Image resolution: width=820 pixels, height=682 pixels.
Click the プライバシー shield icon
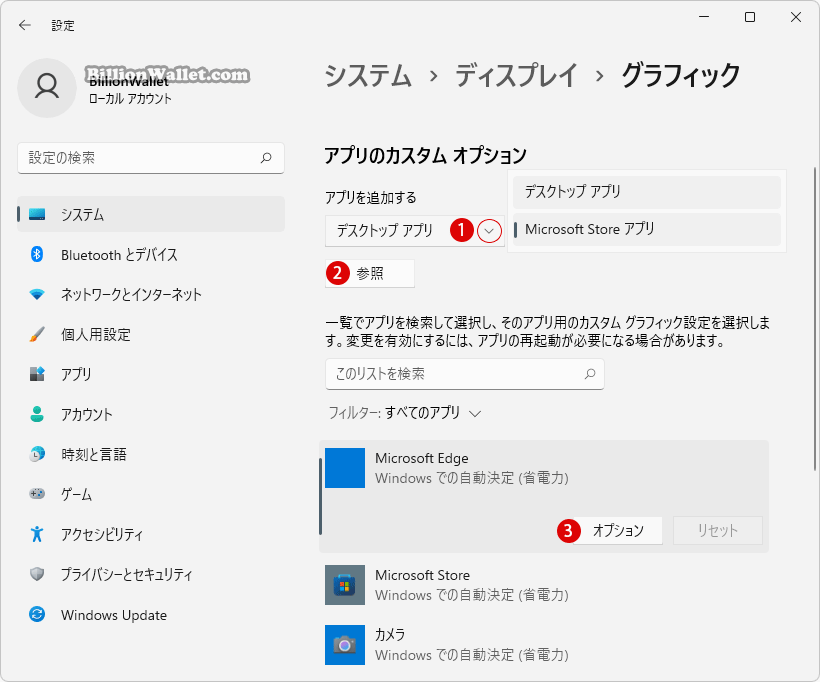pos(37,574)
